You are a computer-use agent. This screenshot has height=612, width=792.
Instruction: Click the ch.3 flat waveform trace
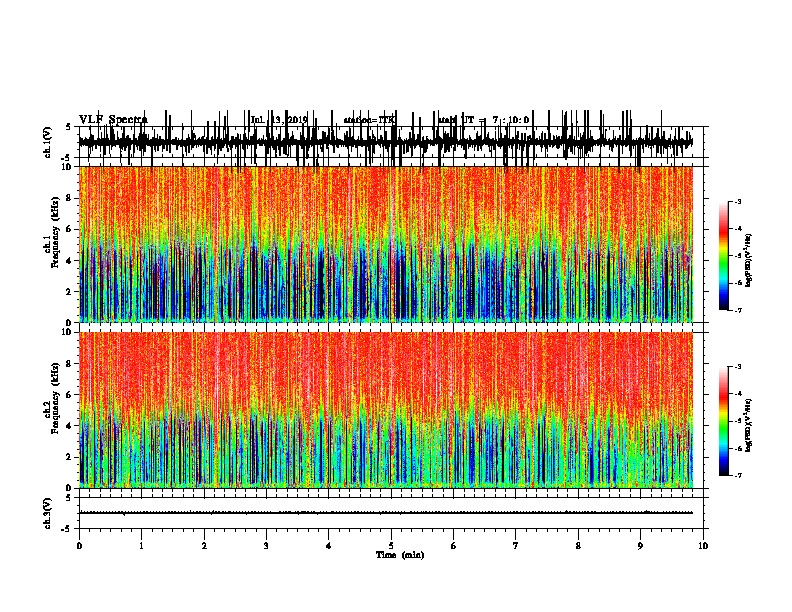tap(386, 513)
